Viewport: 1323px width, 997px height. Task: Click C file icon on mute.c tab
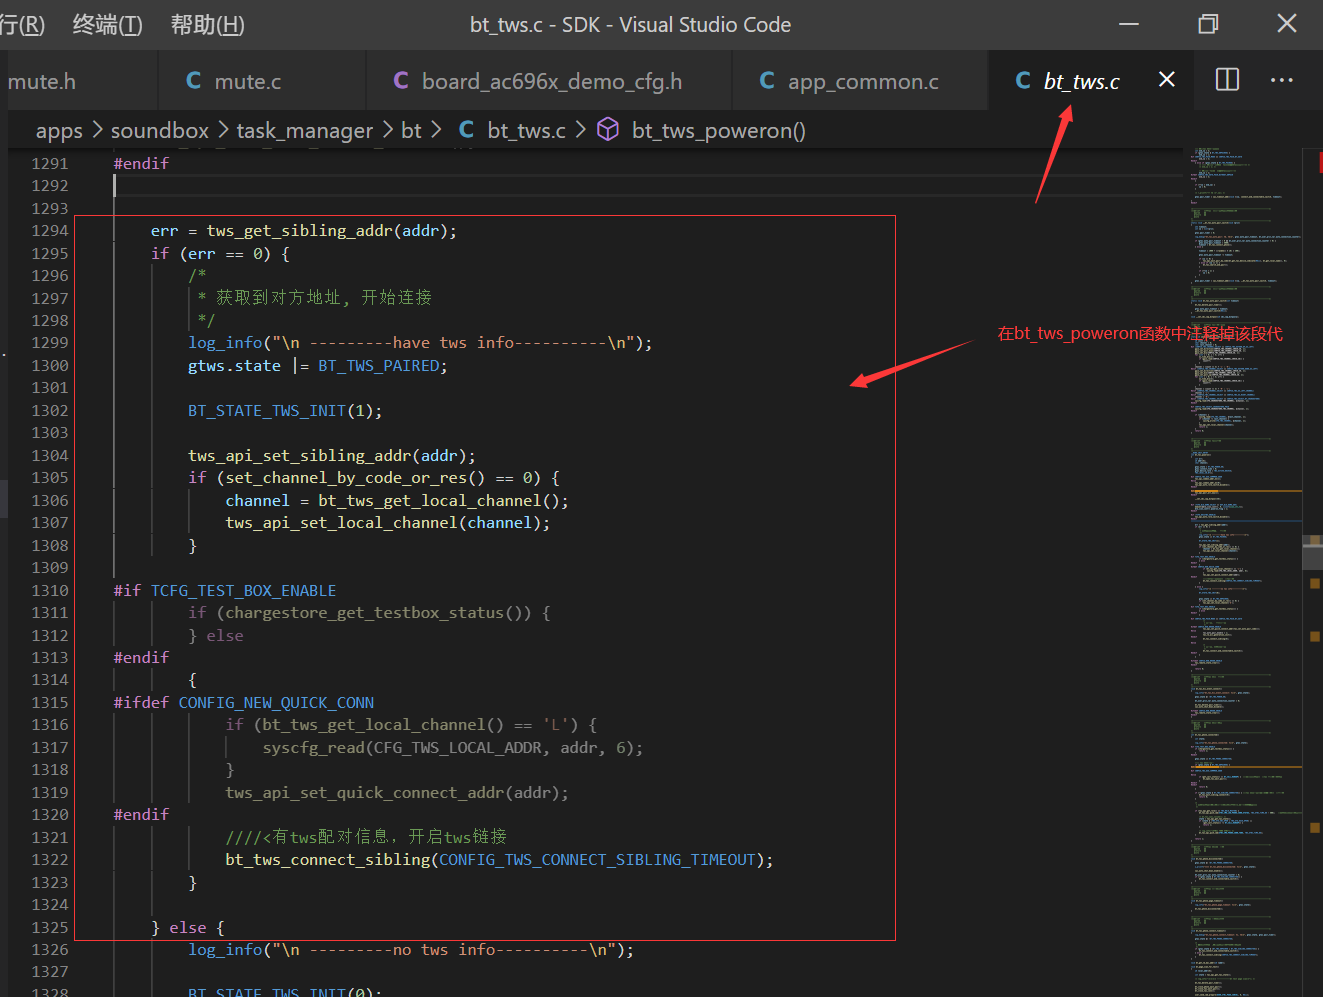[x=194, y=80]
